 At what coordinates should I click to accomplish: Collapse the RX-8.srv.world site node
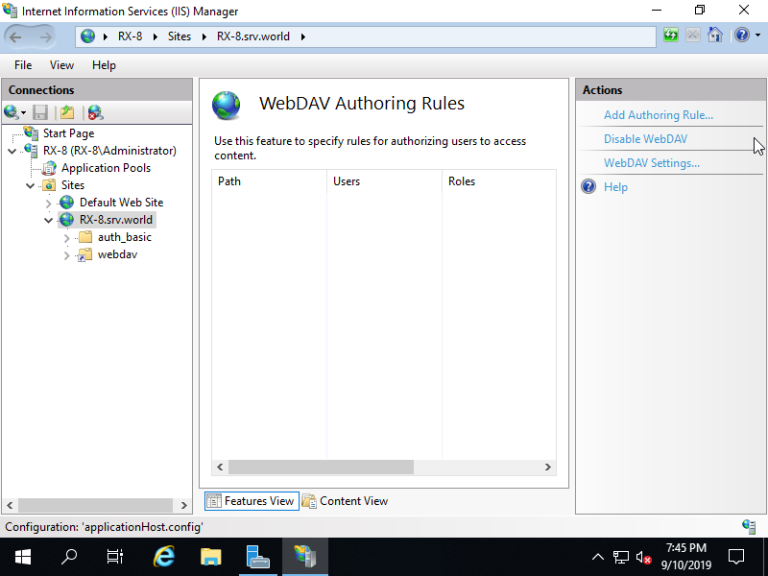48,220
